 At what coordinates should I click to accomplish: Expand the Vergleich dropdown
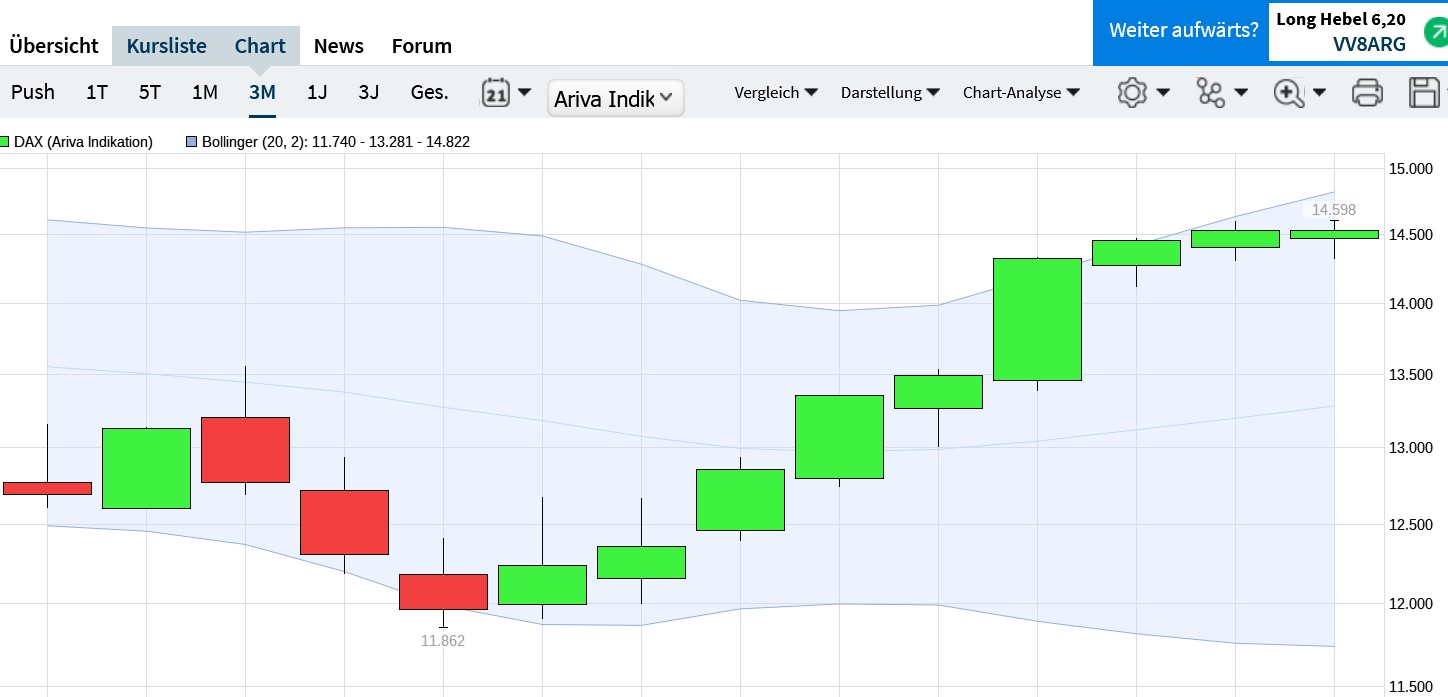[776, 93]
